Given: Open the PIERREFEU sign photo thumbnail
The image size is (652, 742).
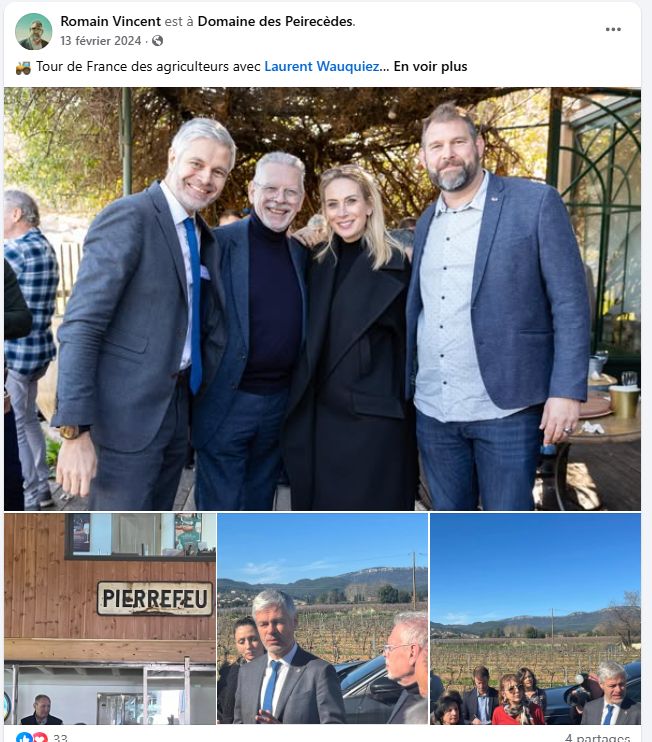Looking at the screenshot, I should (110, 618).
